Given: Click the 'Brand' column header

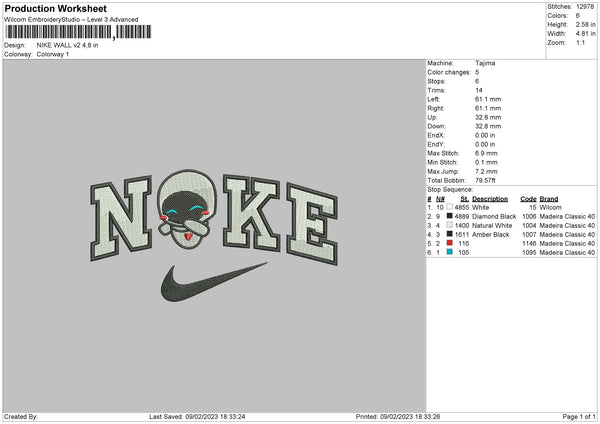Looking at the screenshot, I should coord(549,199).
